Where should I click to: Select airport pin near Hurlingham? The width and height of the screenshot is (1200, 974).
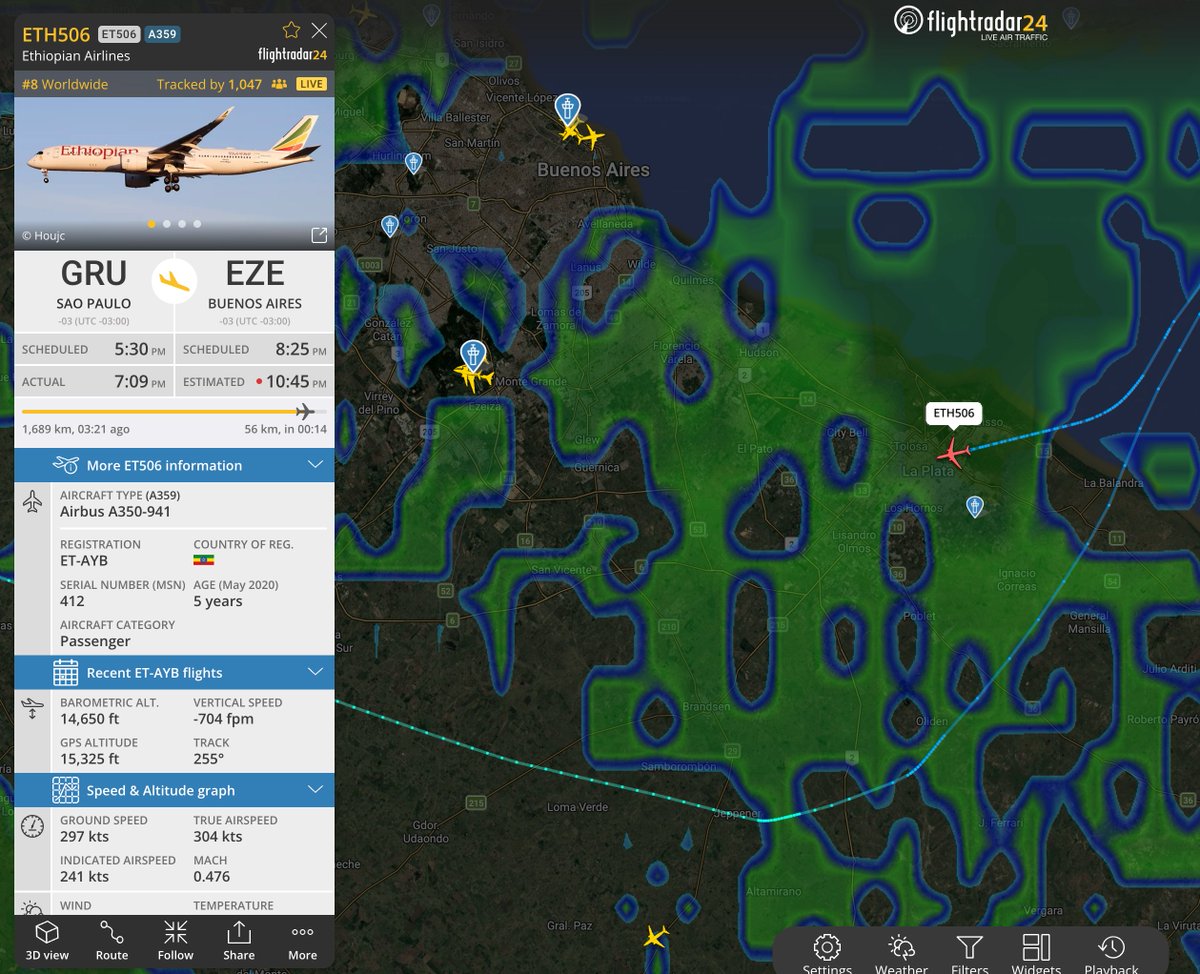(x=413, y=162)
